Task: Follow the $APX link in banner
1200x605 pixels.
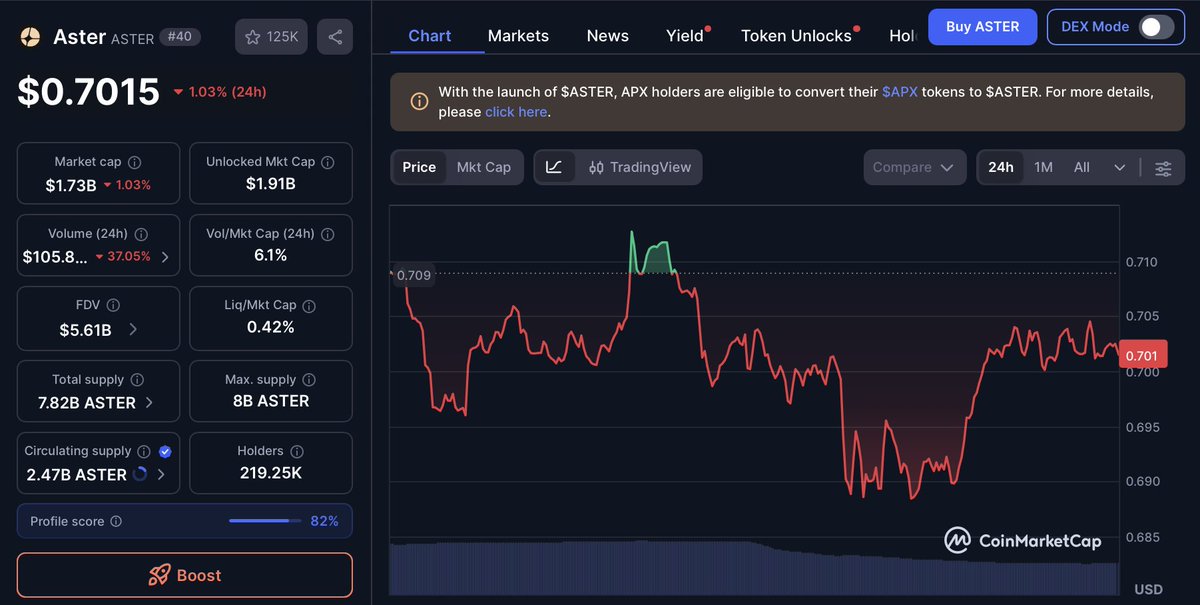Action: click(899, 92)
